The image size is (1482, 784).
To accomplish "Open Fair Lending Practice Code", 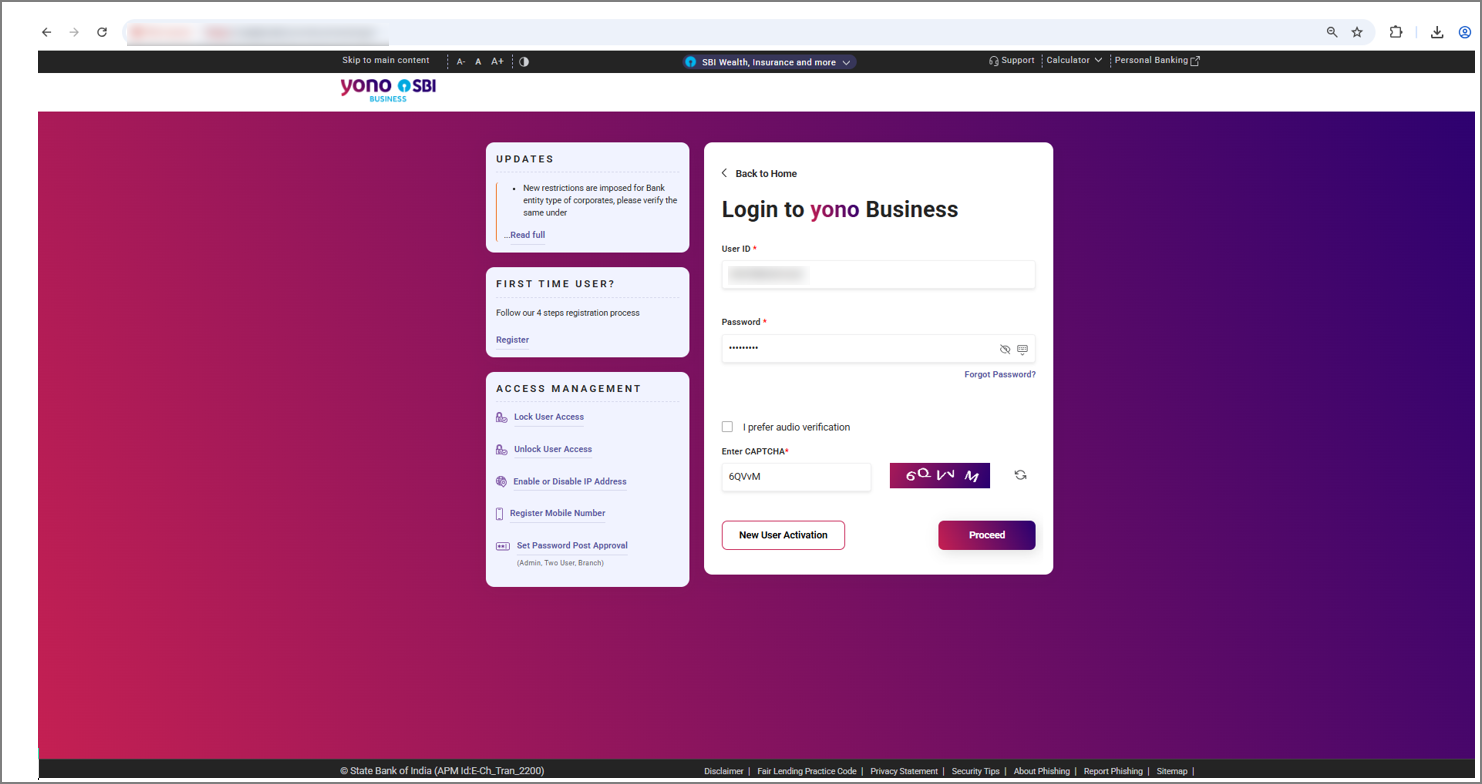I will pos(807,771).
